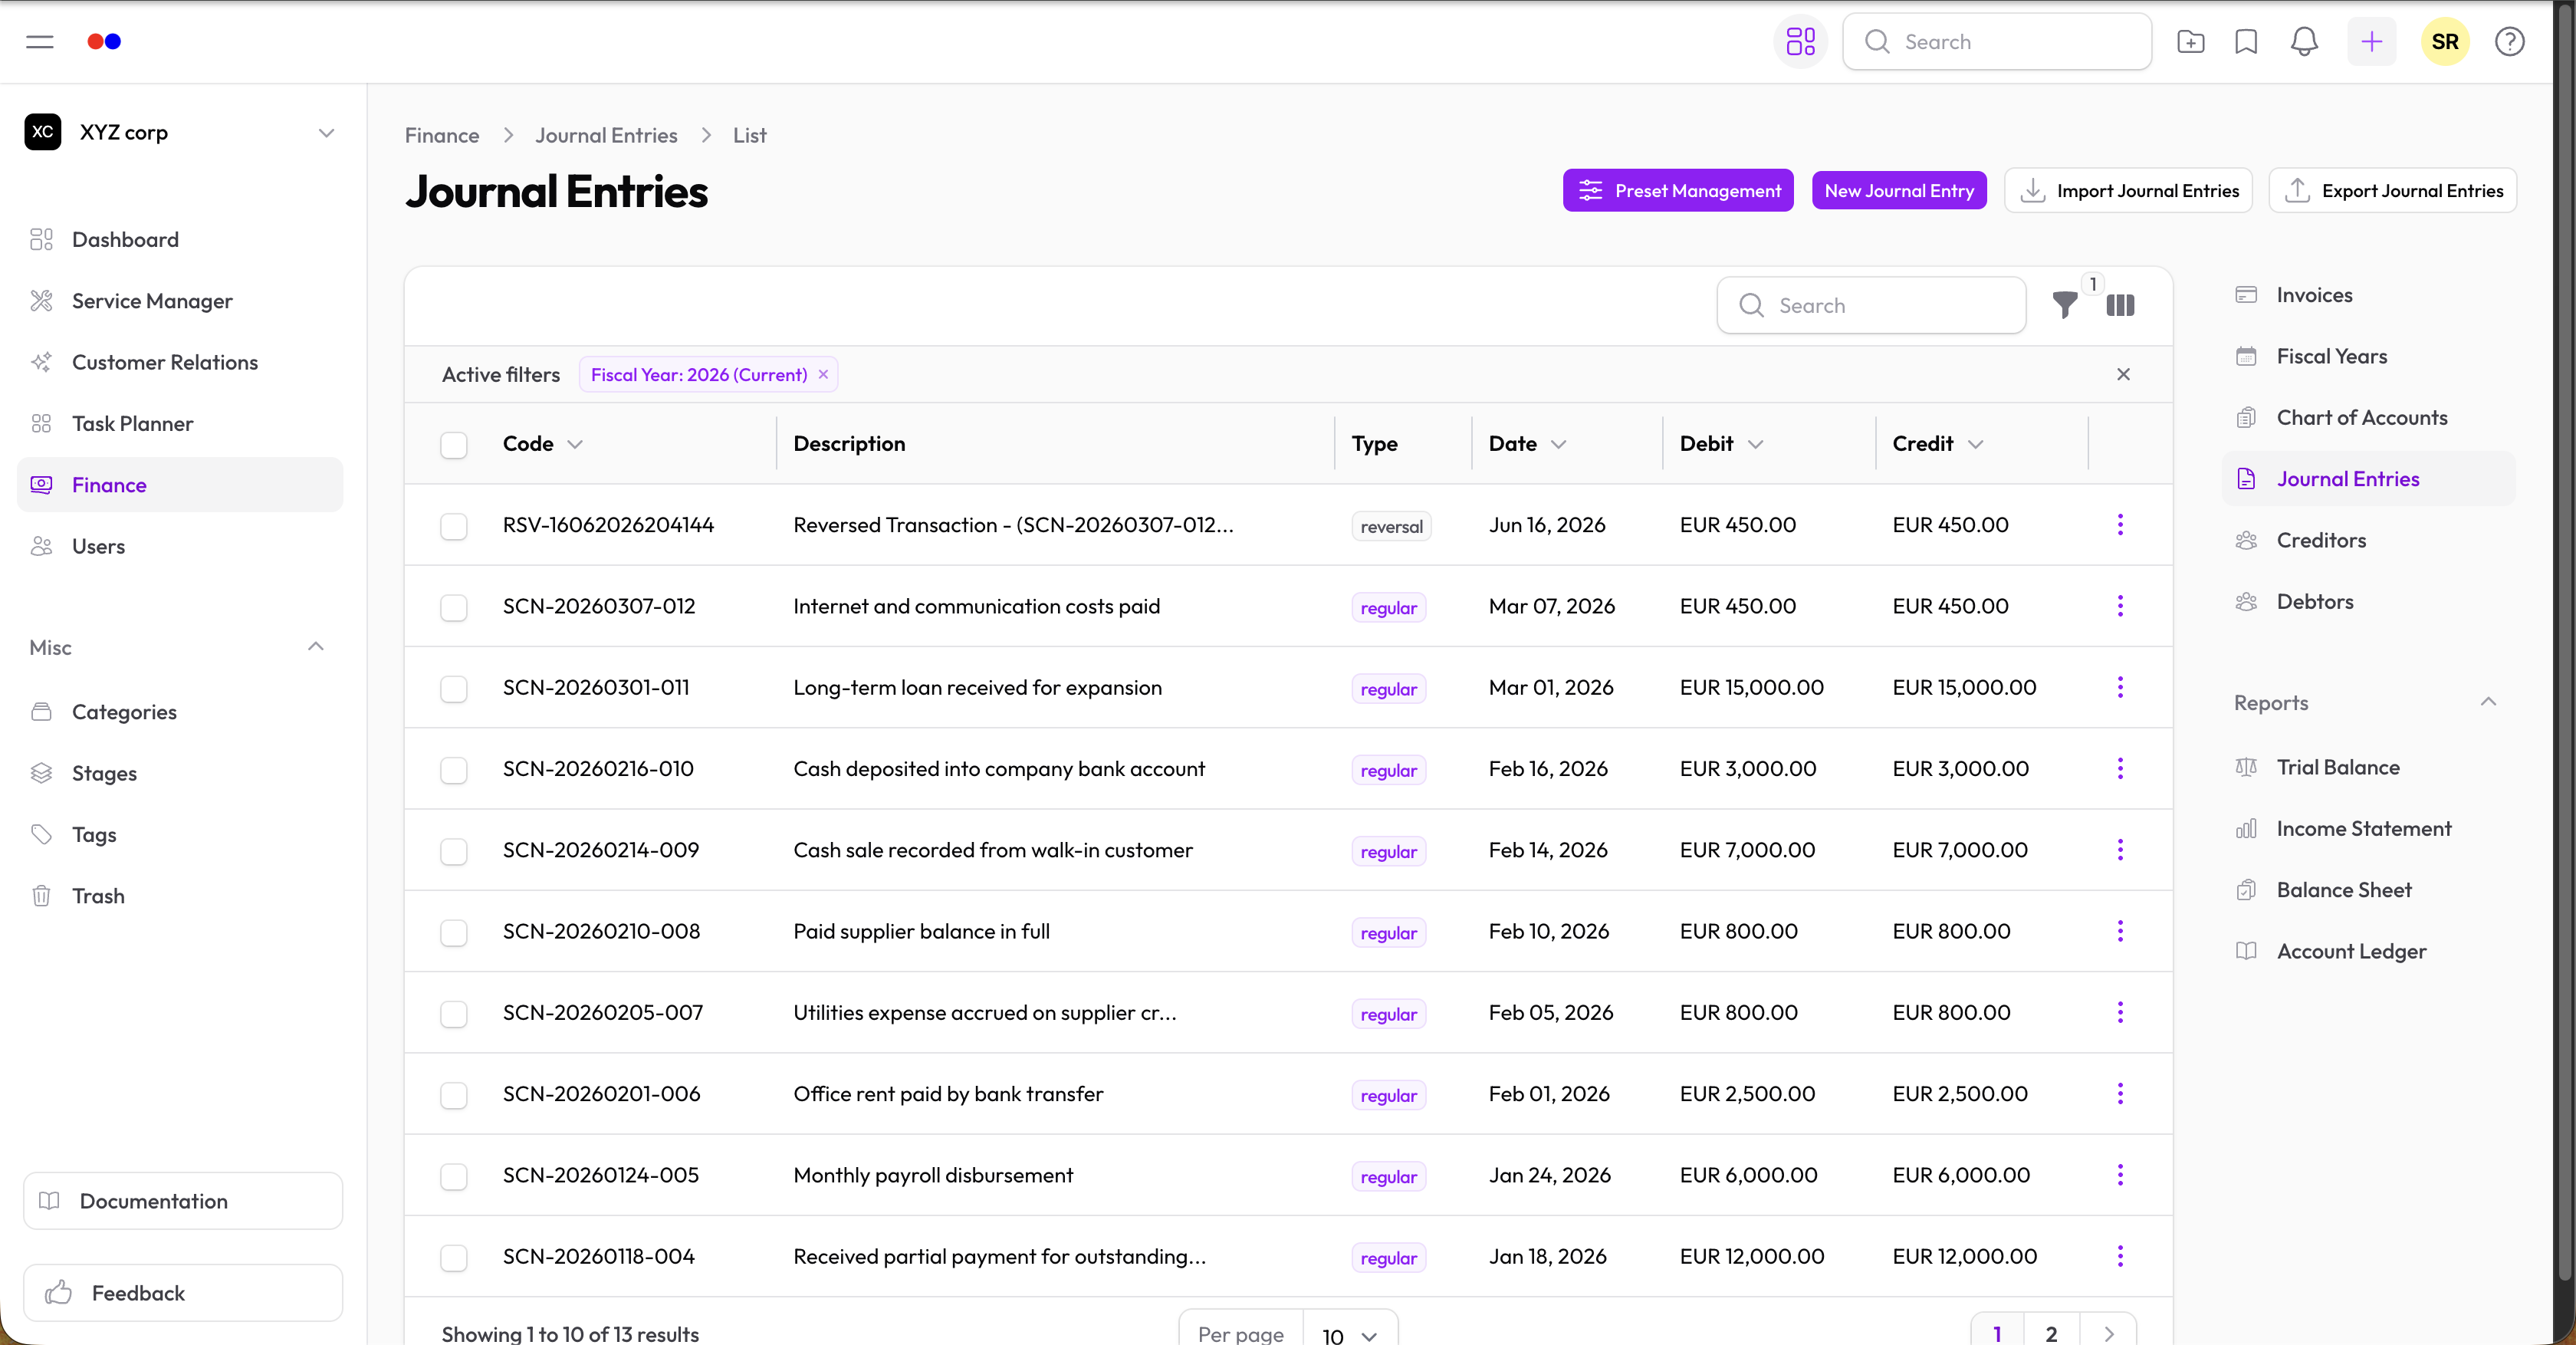Viewport: 2576px width, 1345px height.
Task: Open row actions for SCN-20260214-009
Action: 2120,850
